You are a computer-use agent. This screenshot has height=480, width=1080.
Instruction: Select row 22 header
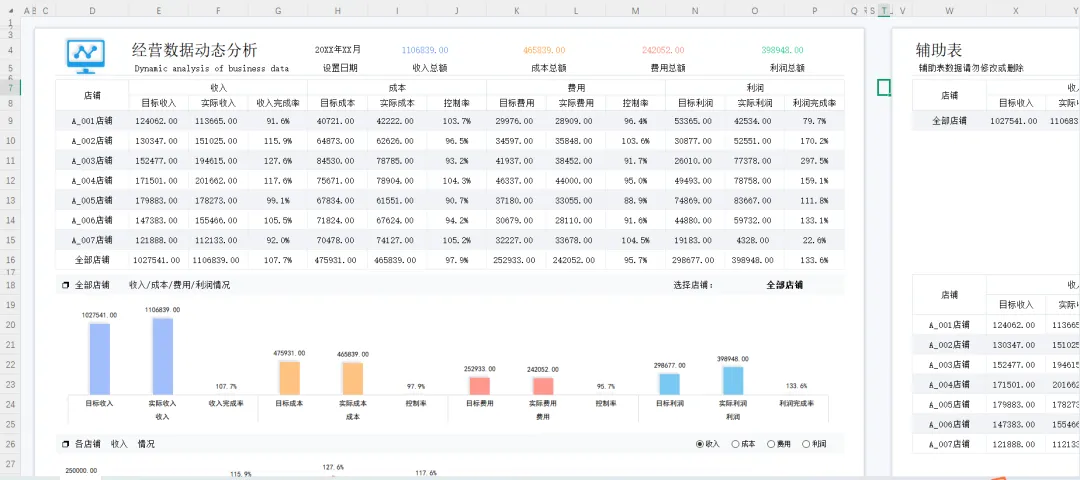(10, 364)
